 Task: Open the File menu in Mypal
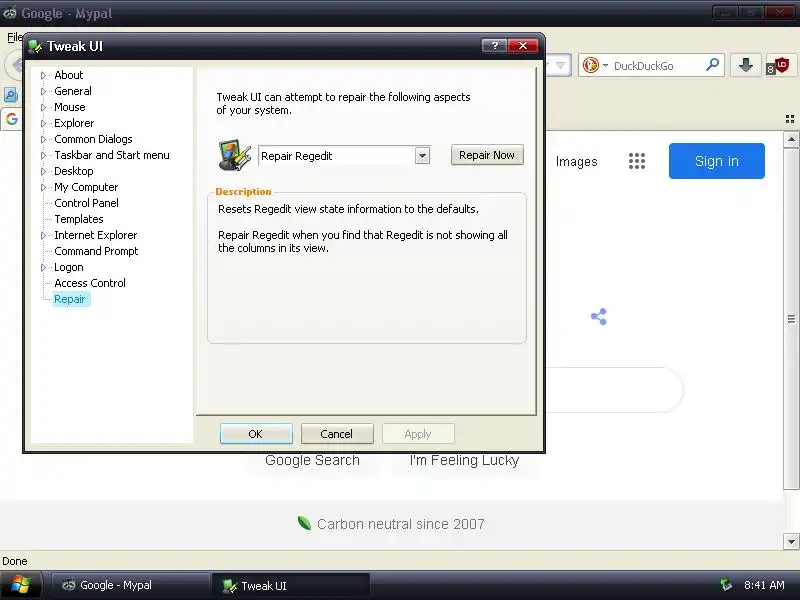pyautogui.click(x=14, y=37)
